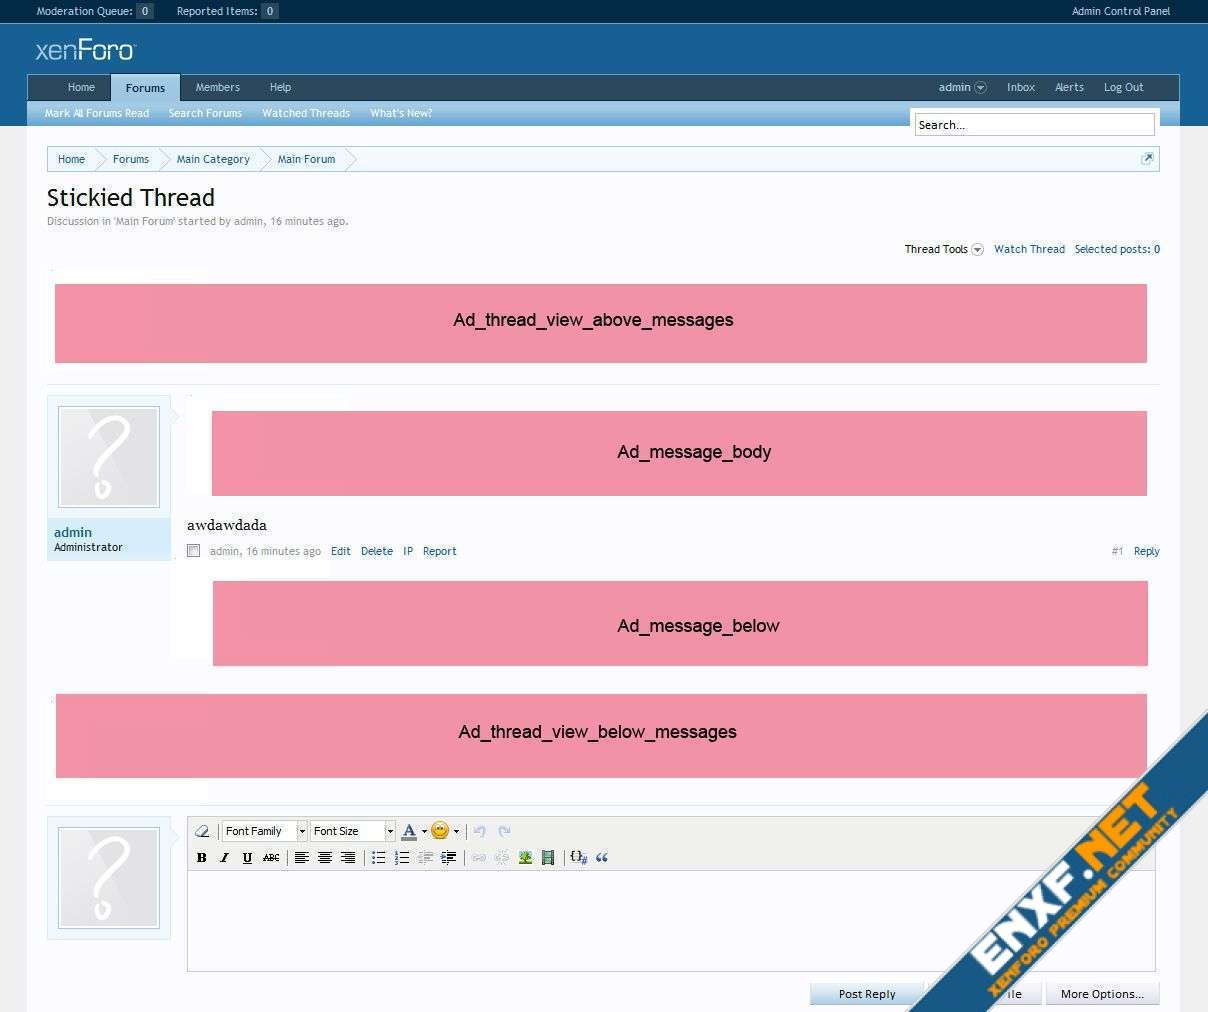Image resolution: width=1208 pixels, height=1012 pixels.
Task: Switch to the Members tab
Action: click(x=217, y=87)
